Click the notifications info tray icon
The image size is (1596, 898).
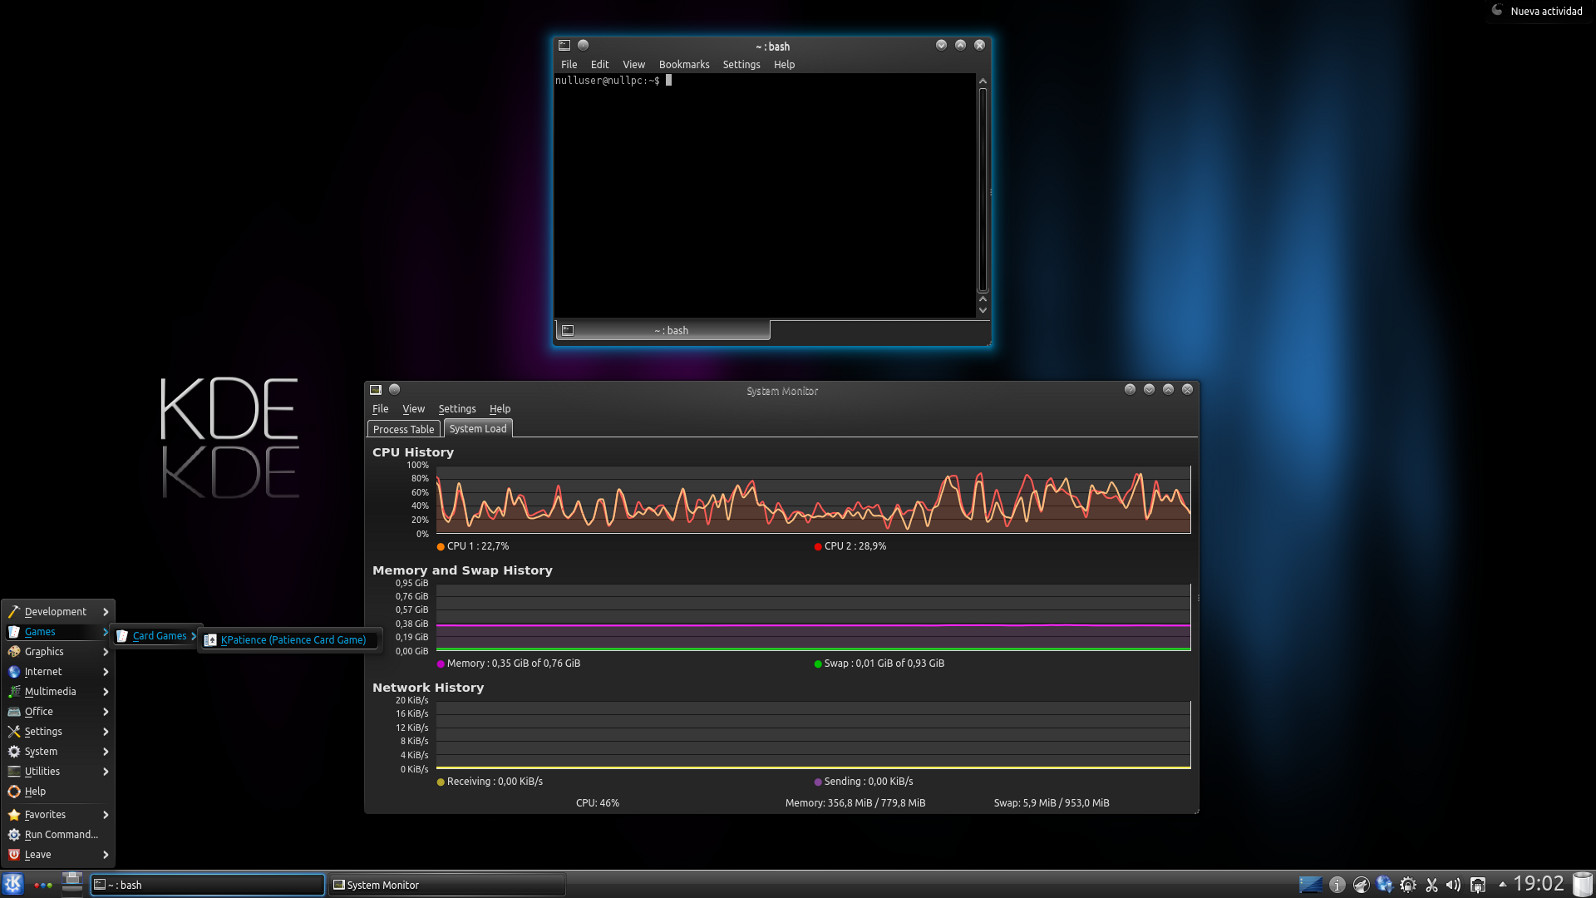1337,885
